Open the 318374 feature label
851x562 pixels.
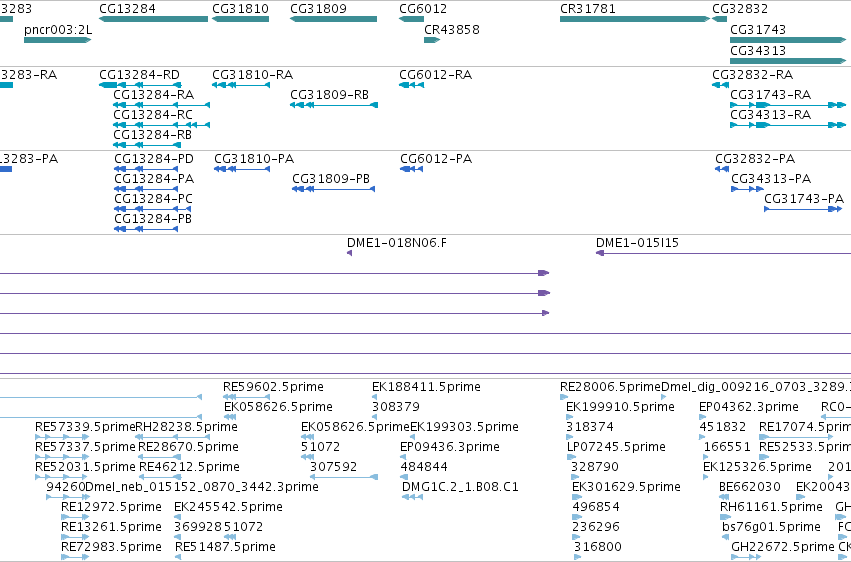[x=590, y=427]
